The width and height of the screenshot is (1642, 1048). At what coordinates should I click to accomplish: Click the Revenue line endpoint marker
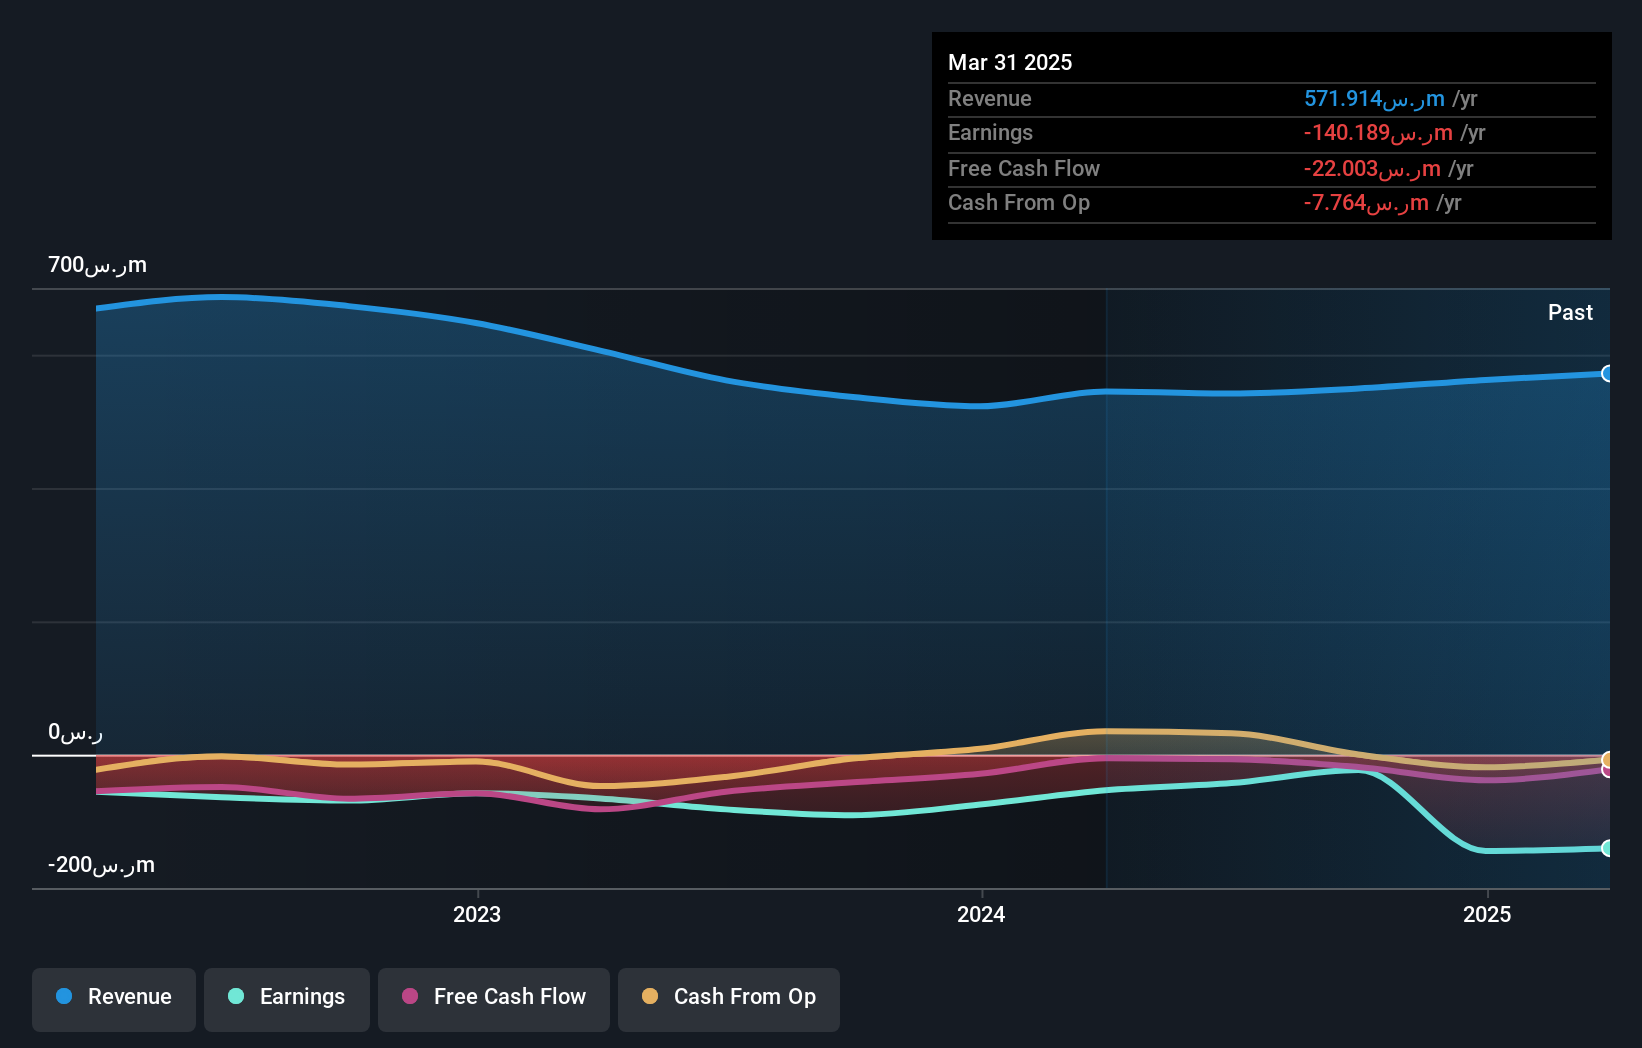pos(1608,374)
